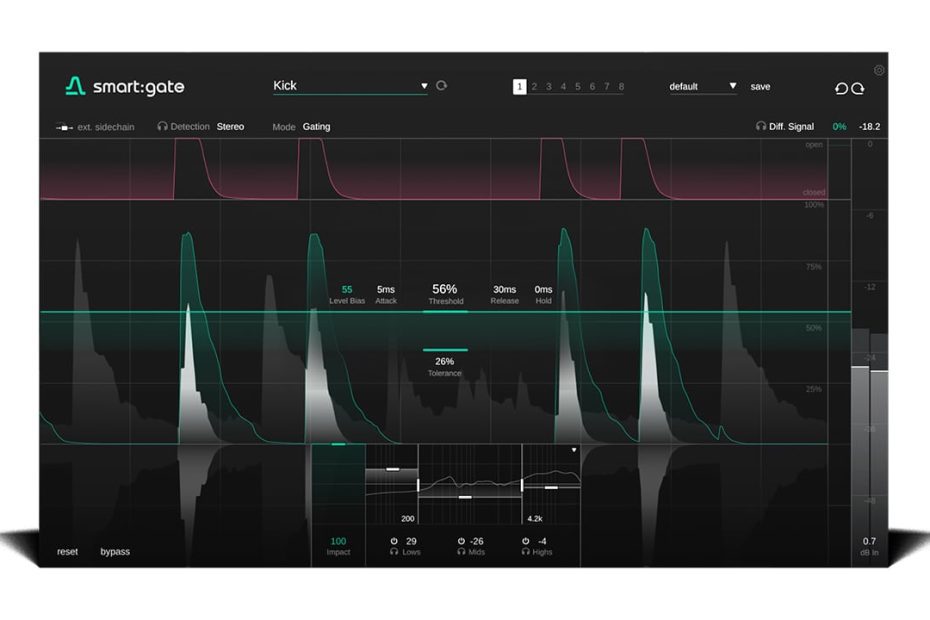
Task: Listen to Diff. Signal via headphone icon
Action: pos(761,127)
